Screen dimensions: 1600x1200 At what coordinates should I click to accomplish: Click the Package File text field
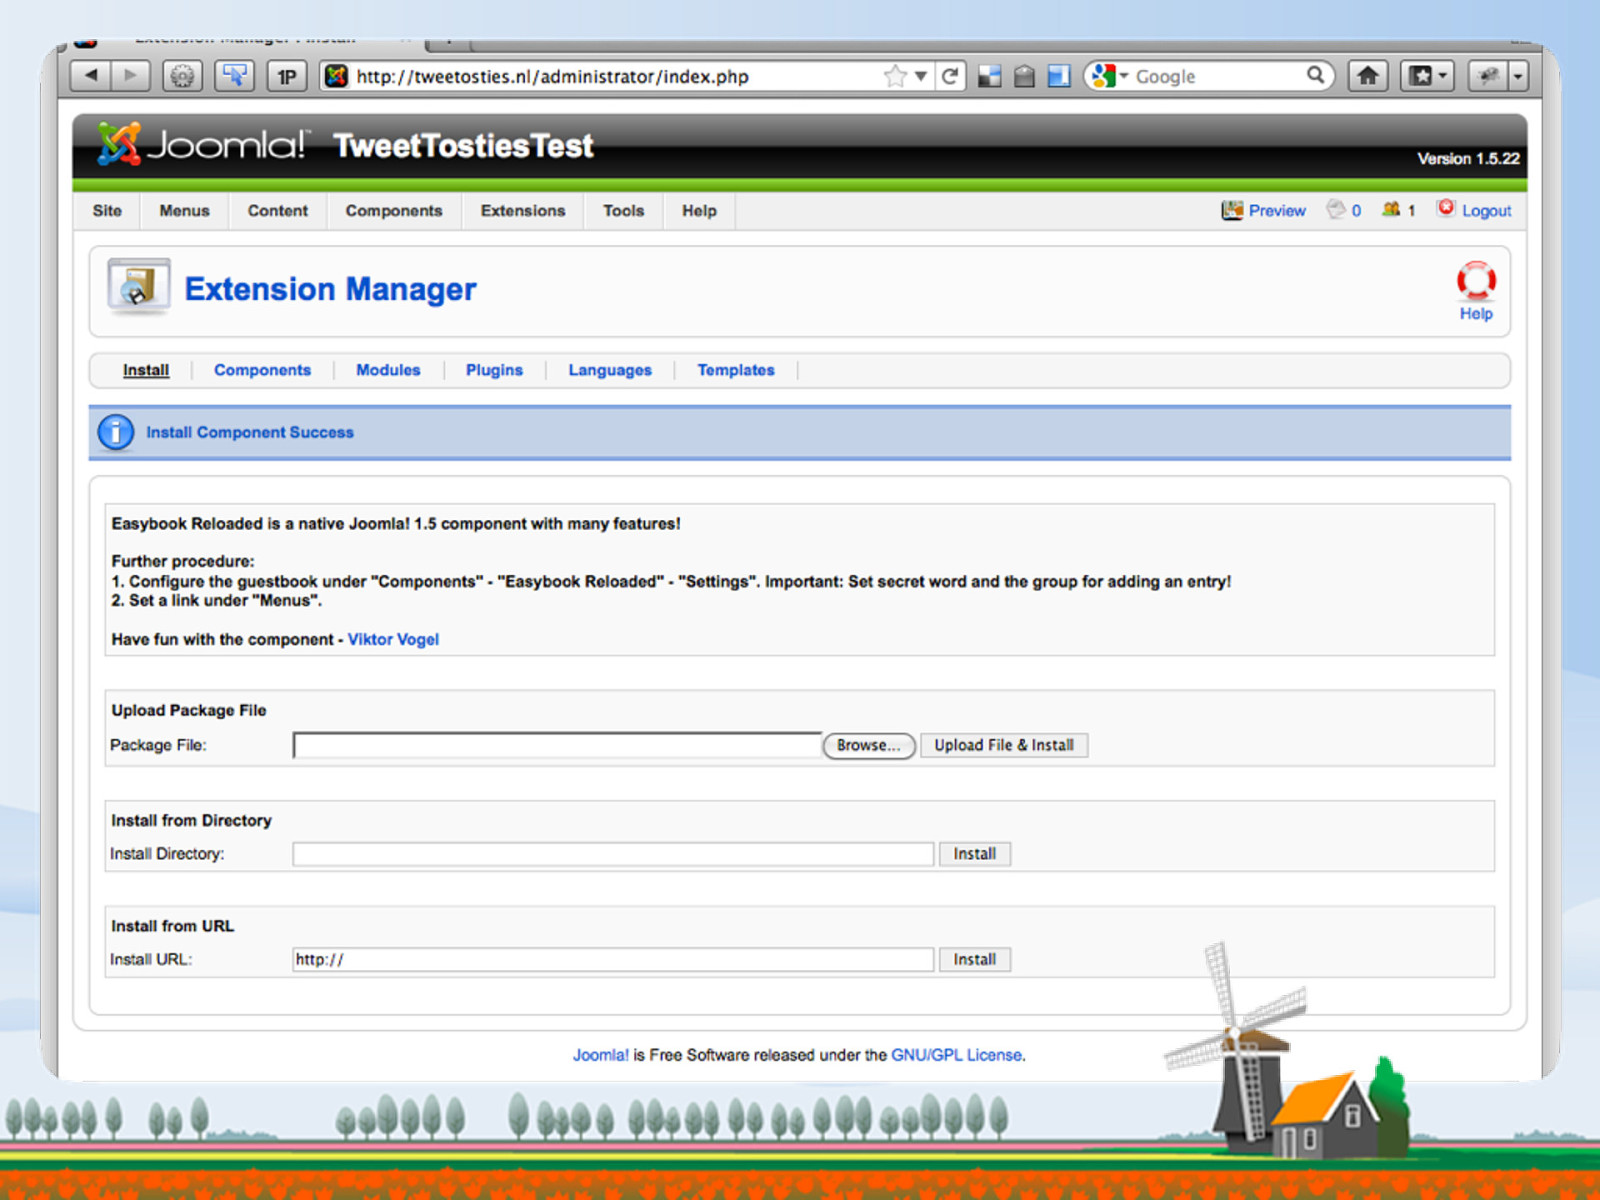[557, 745]
